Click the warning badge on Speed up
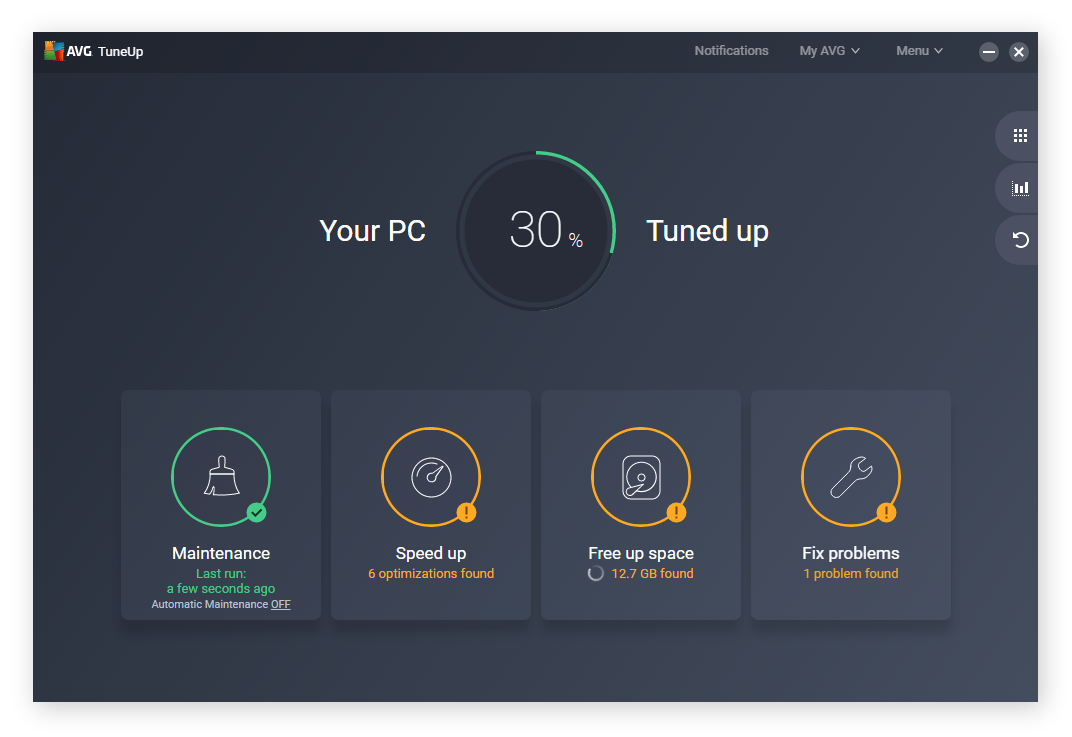1072x737 pixels. click(467, 513)
